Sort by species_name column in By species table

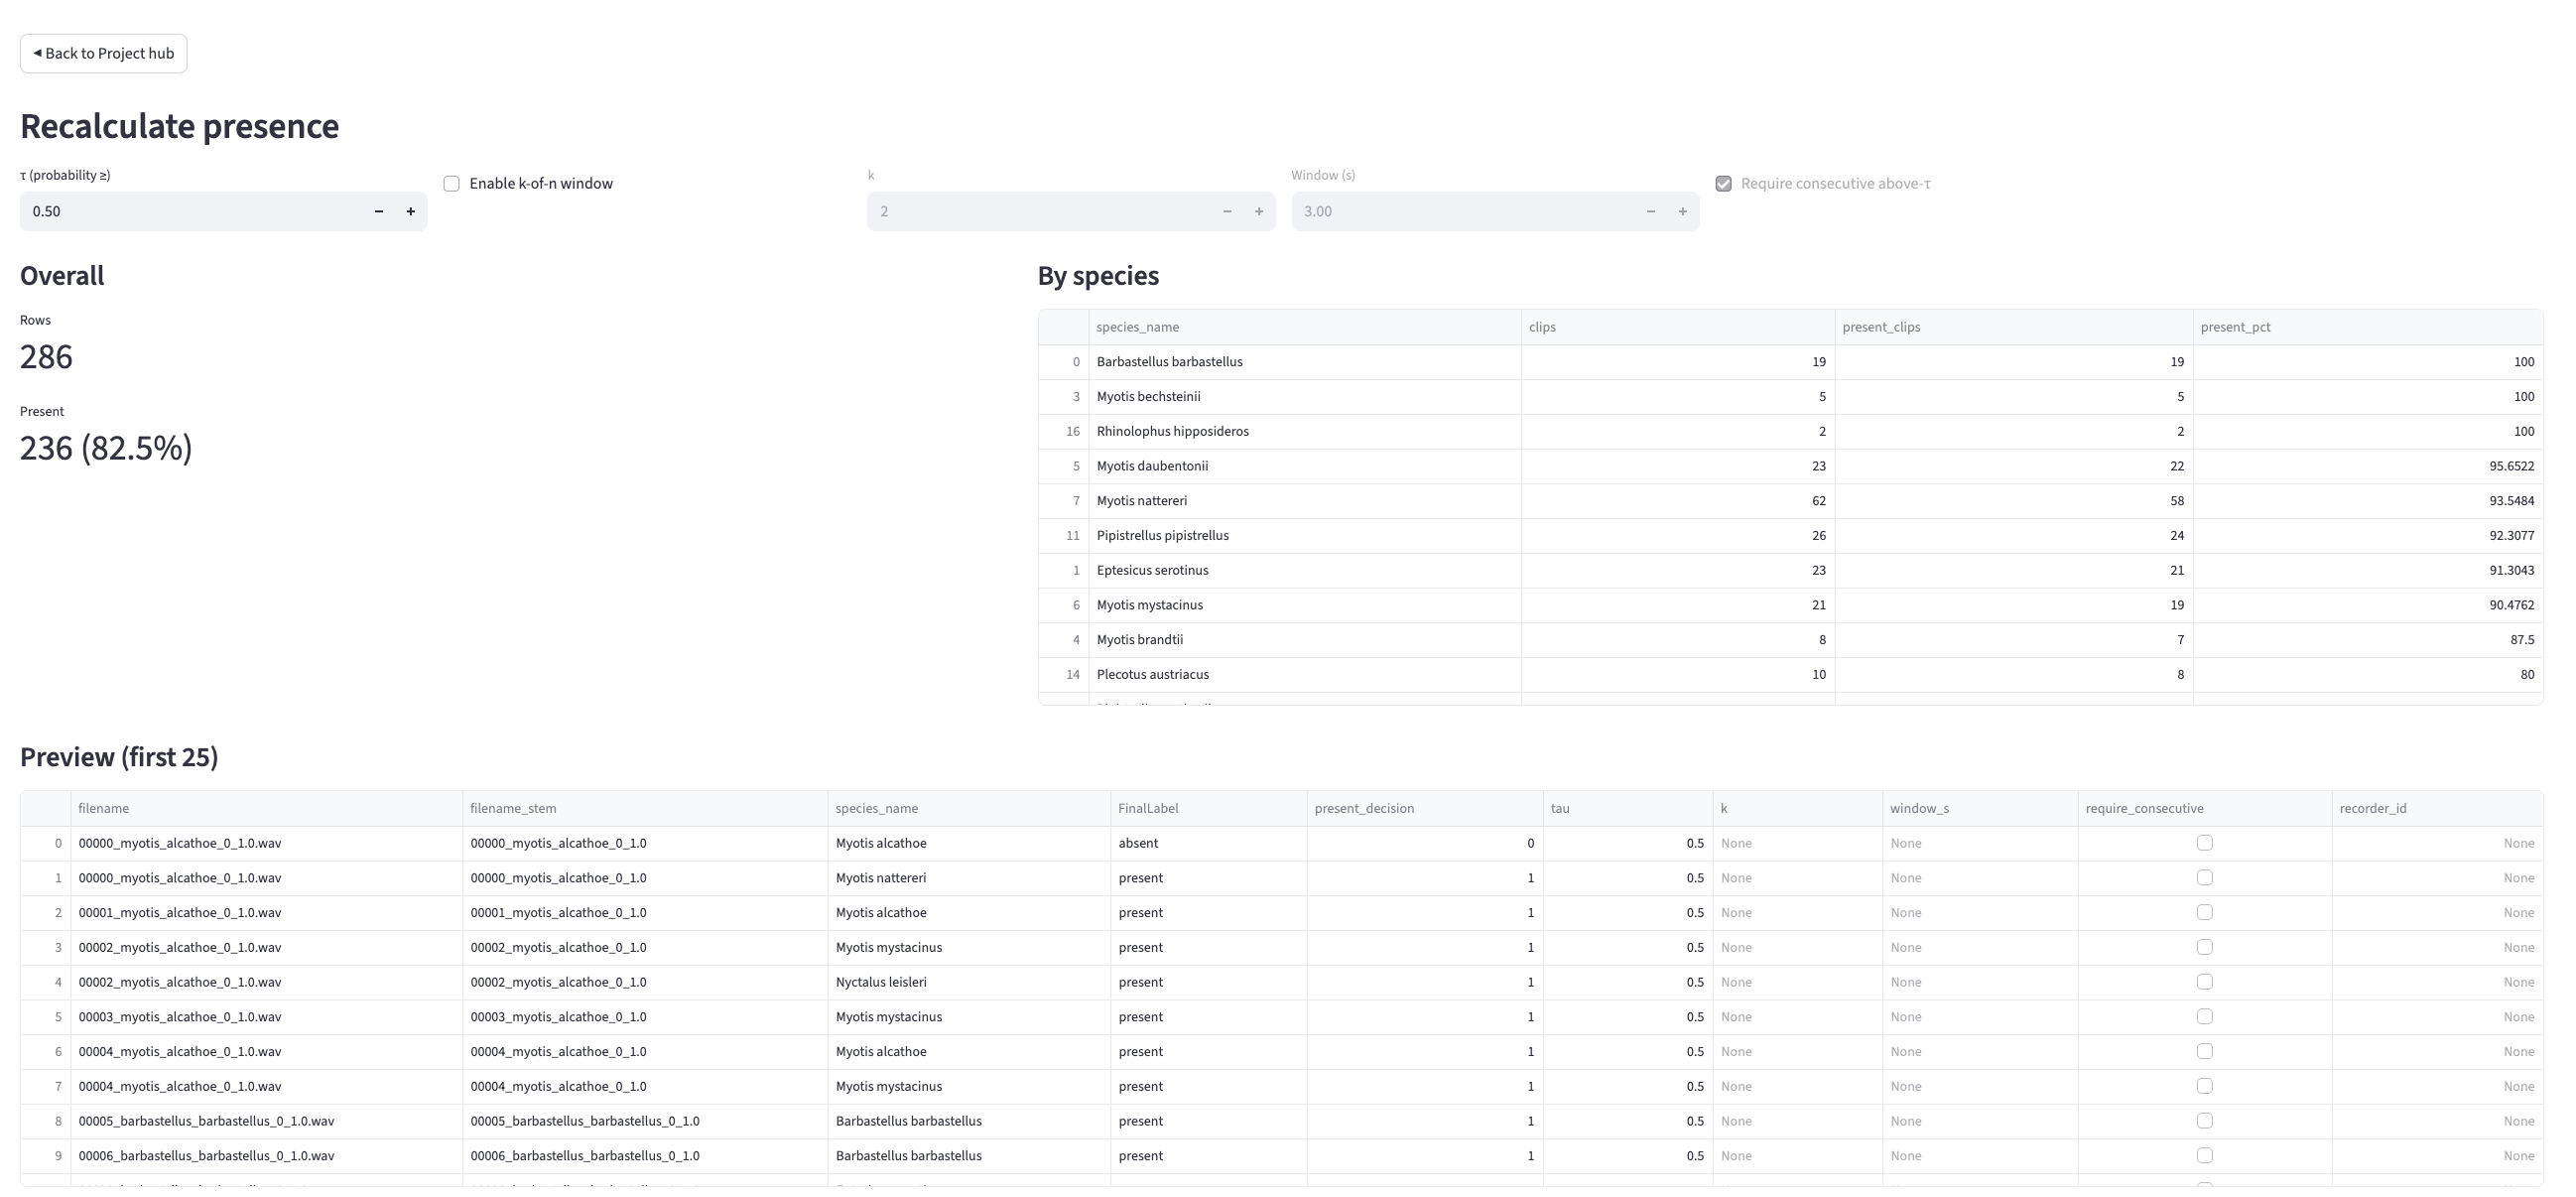pos(1137,327)
